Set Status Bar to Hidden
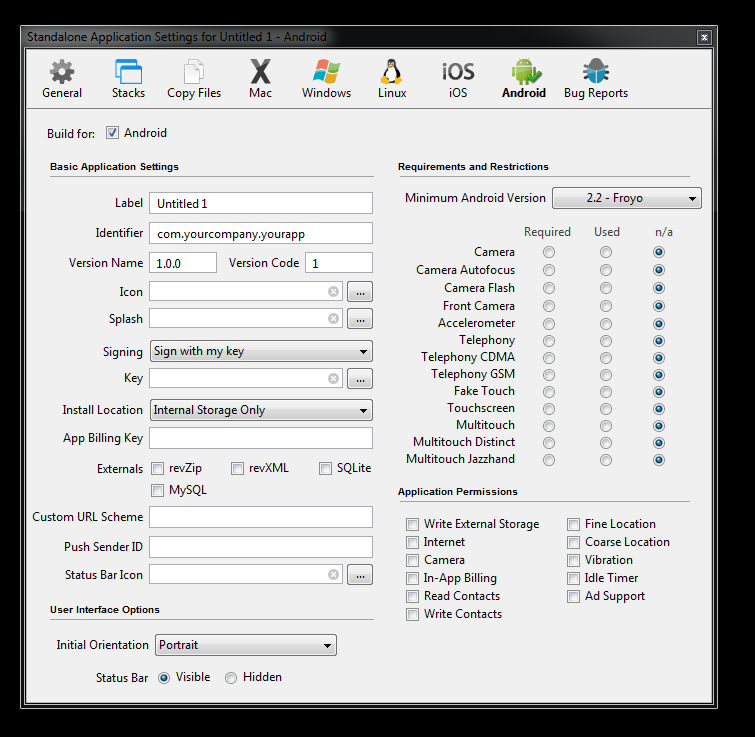The width and height of the screenshot is (755, 737). 231,678
